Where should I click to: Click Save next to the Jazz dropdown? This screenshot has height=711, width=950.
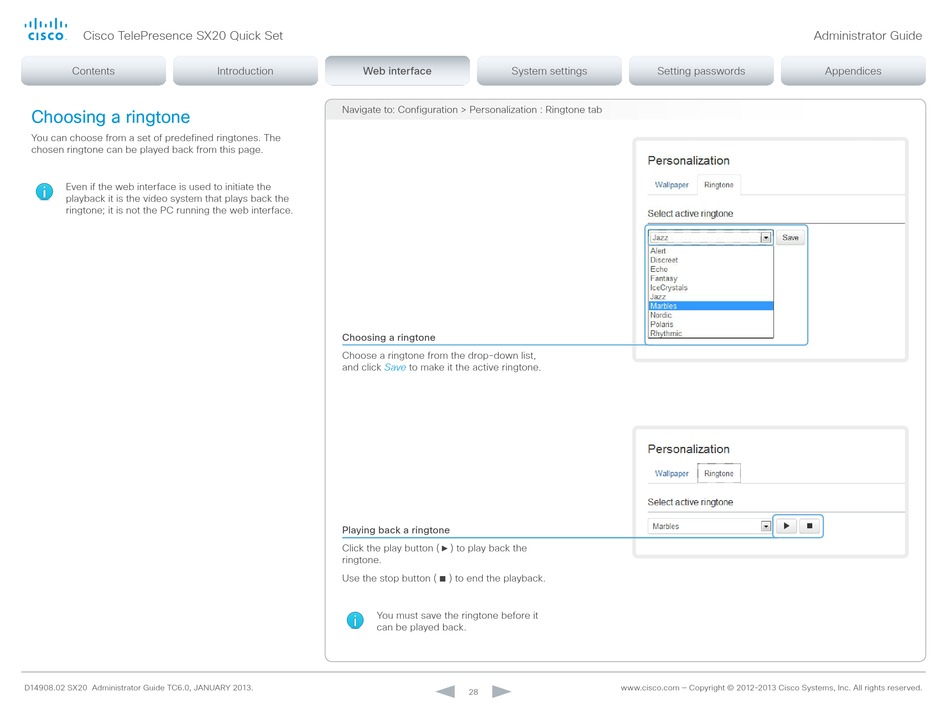click(790, 237)
